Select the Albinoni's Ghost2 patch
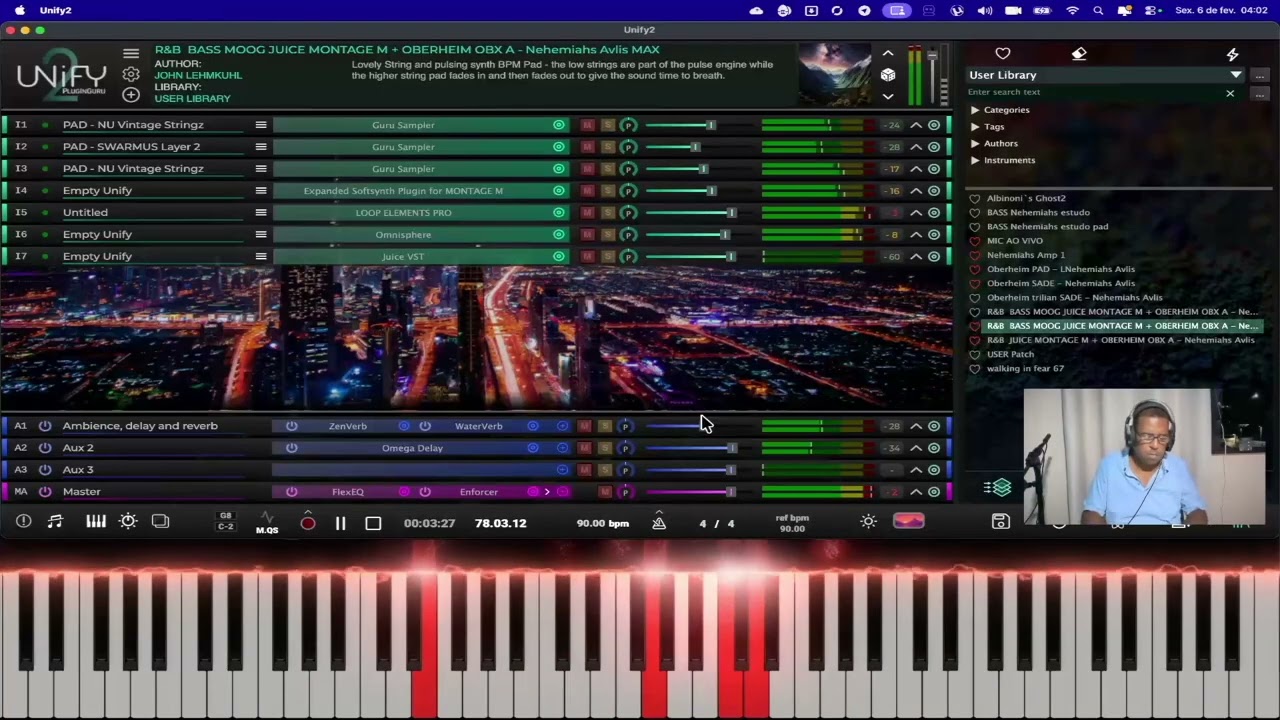This screenshot has width=1280, height=720. 1026,199
